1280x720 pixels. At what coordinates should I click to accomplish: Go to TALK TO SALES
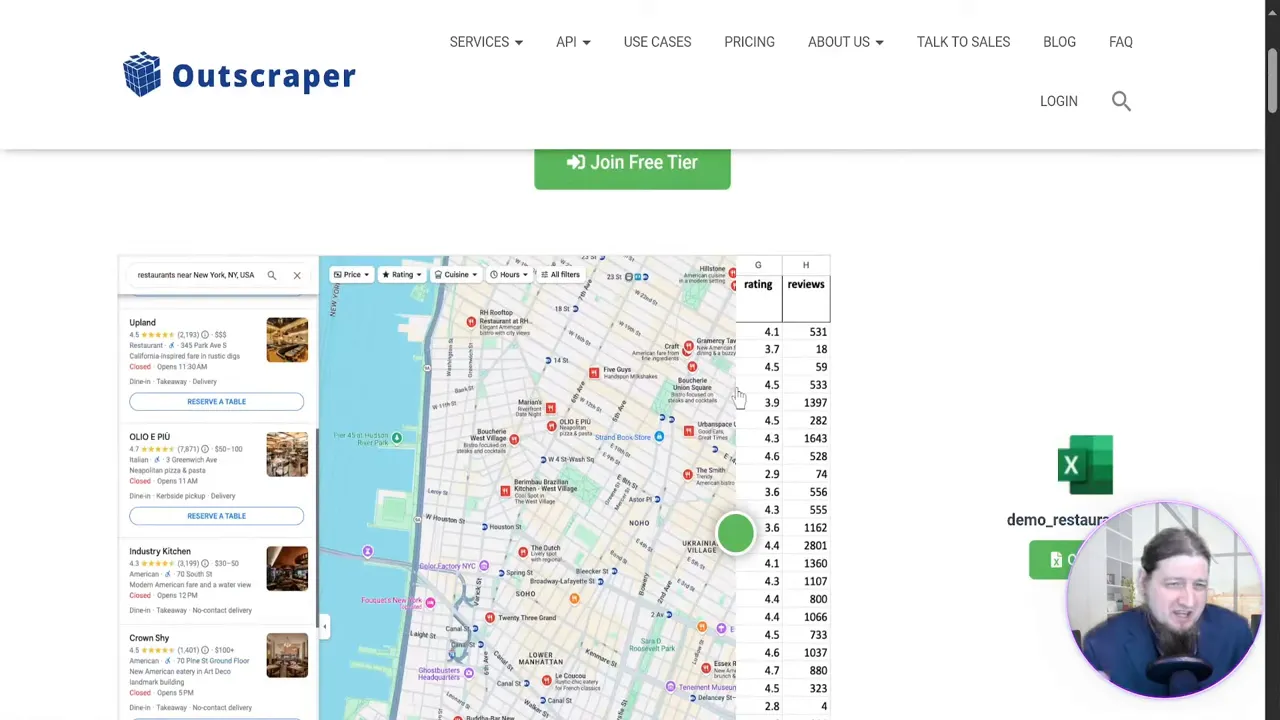click(x=963, y=42)
